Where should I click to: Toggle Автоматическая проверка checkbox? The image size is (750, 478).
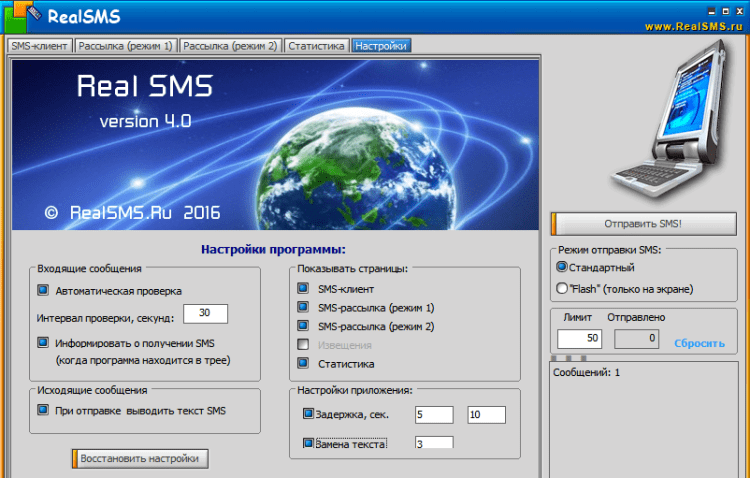click(x=43, y=290)
